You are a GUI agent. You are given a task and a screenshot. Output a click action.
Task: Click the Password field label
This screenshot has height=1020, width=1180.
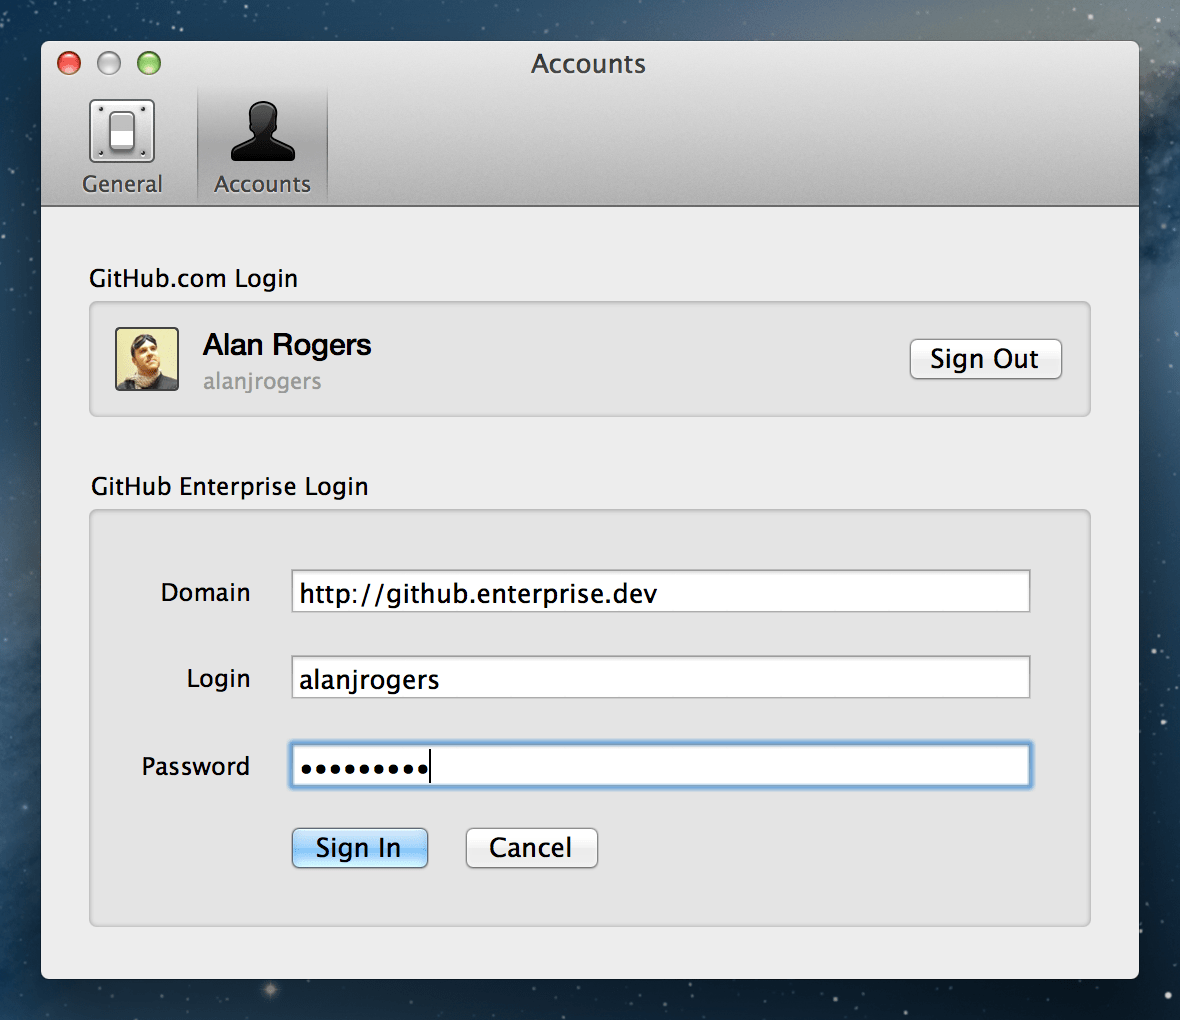[x=196, y=767]
